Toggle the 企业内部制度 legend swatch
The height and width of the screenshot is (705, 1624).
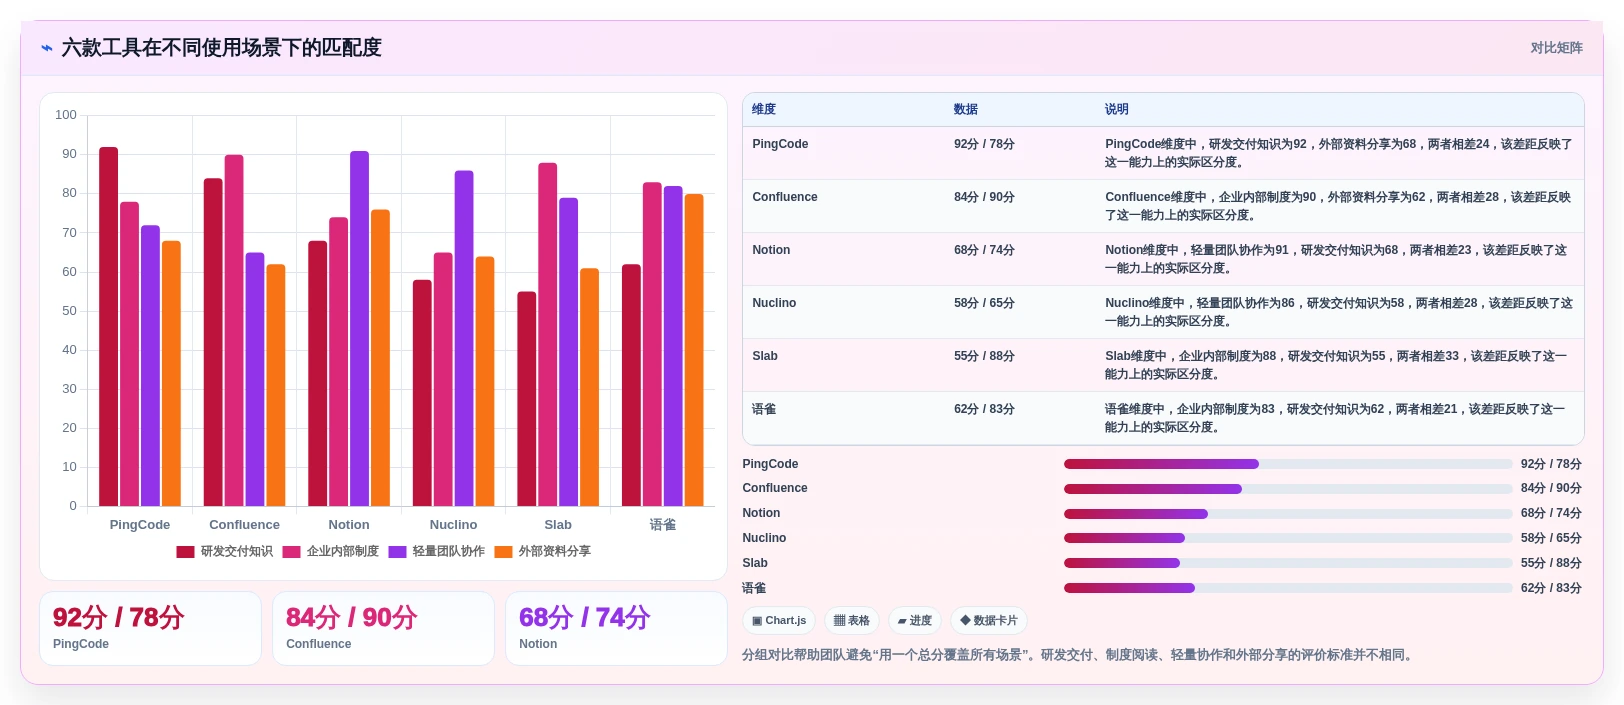(x=291, y=552)
